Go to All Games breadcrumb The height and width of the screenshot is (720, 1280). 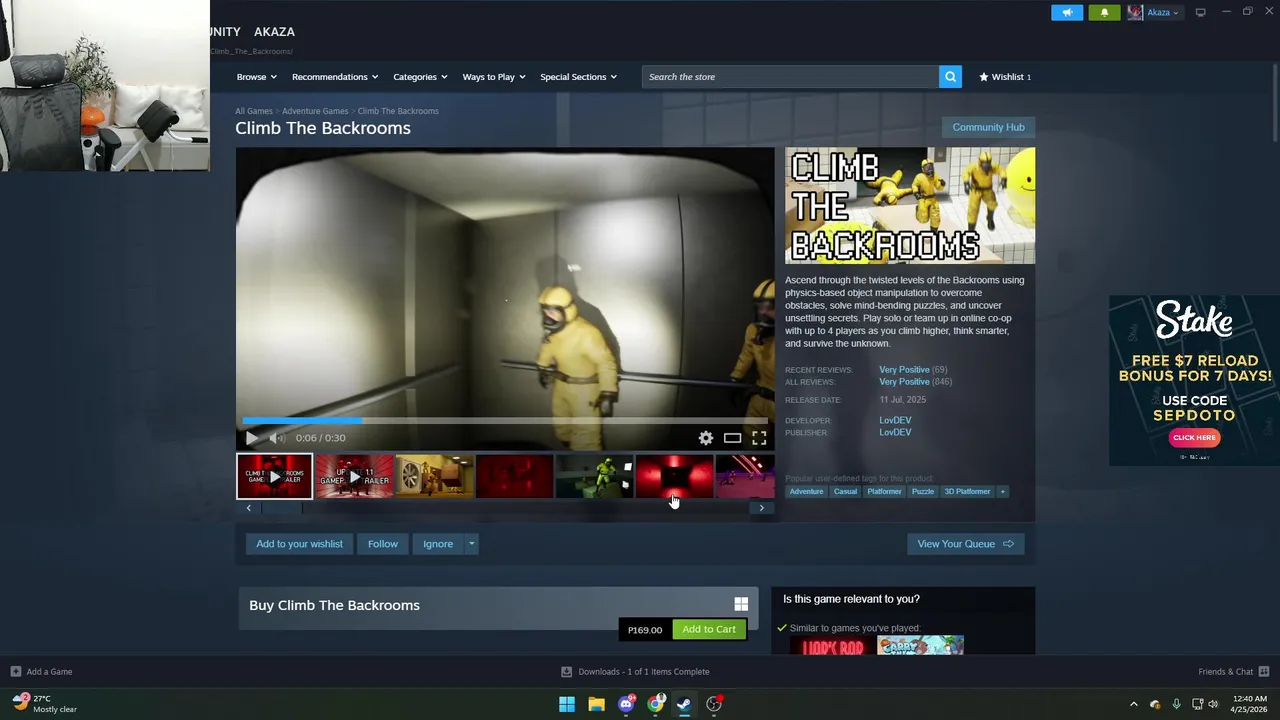[254, 111]
